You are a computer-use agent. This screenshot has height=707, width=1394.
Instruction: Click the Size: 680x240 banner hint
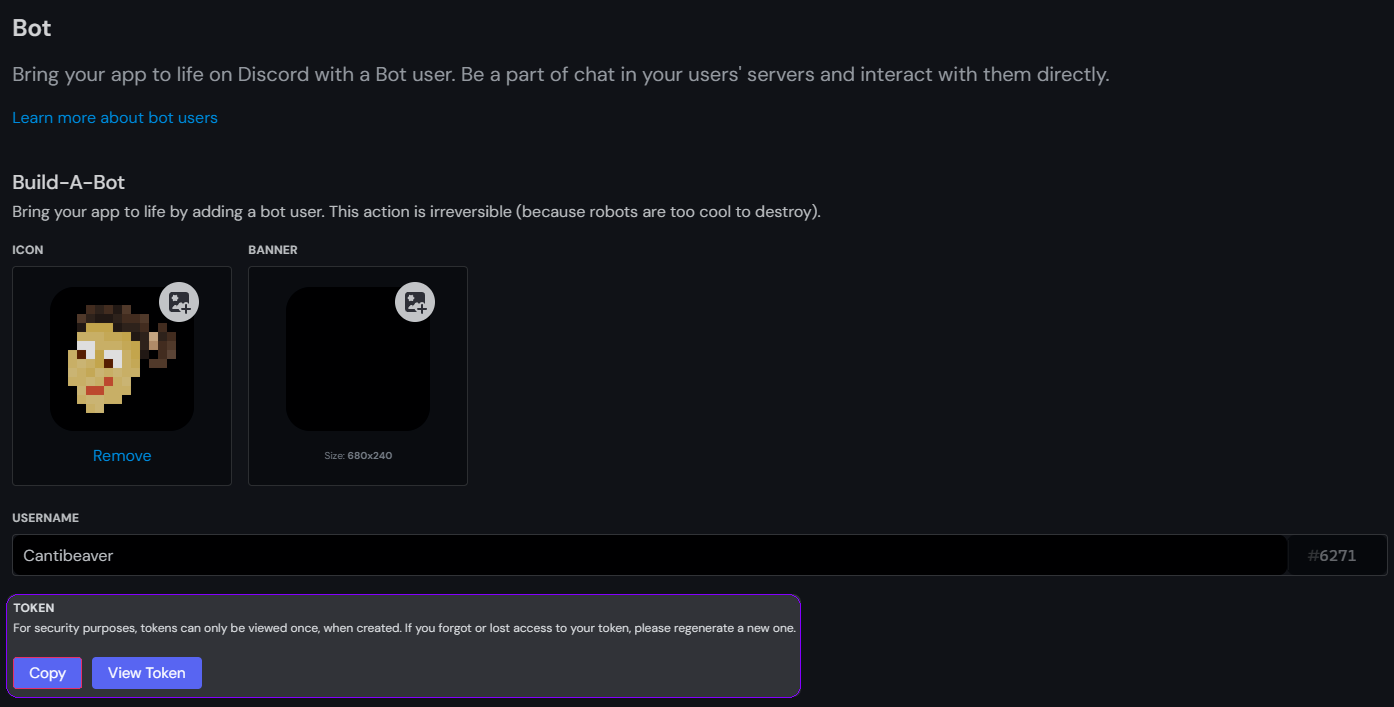click(357, 456)
